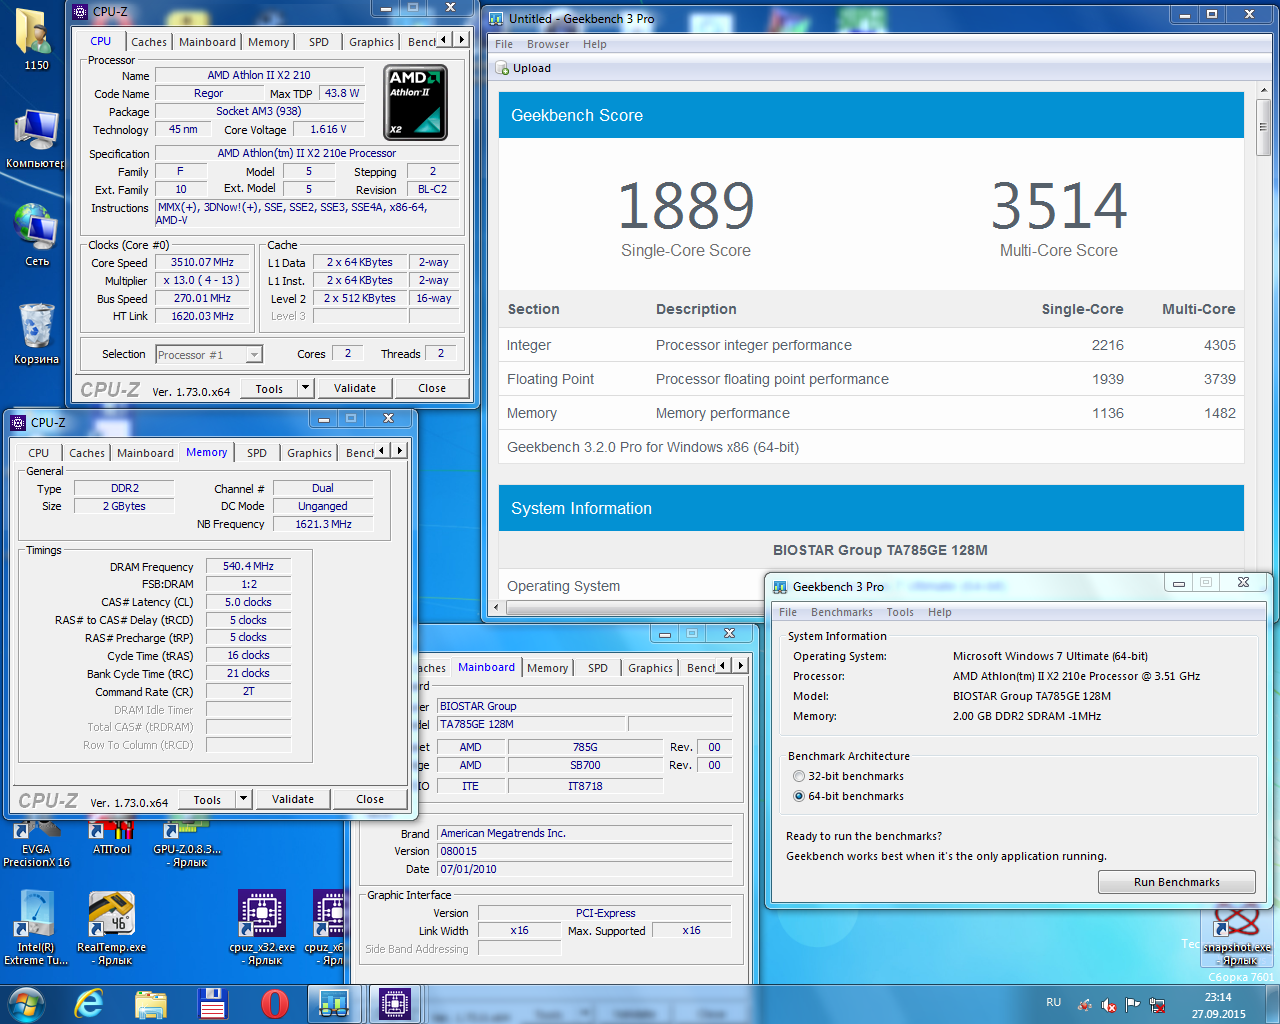This screenshot has height=1024, width=1280.
Task: Click the AMD Athlon II processor logo
Action: point(416,102)
